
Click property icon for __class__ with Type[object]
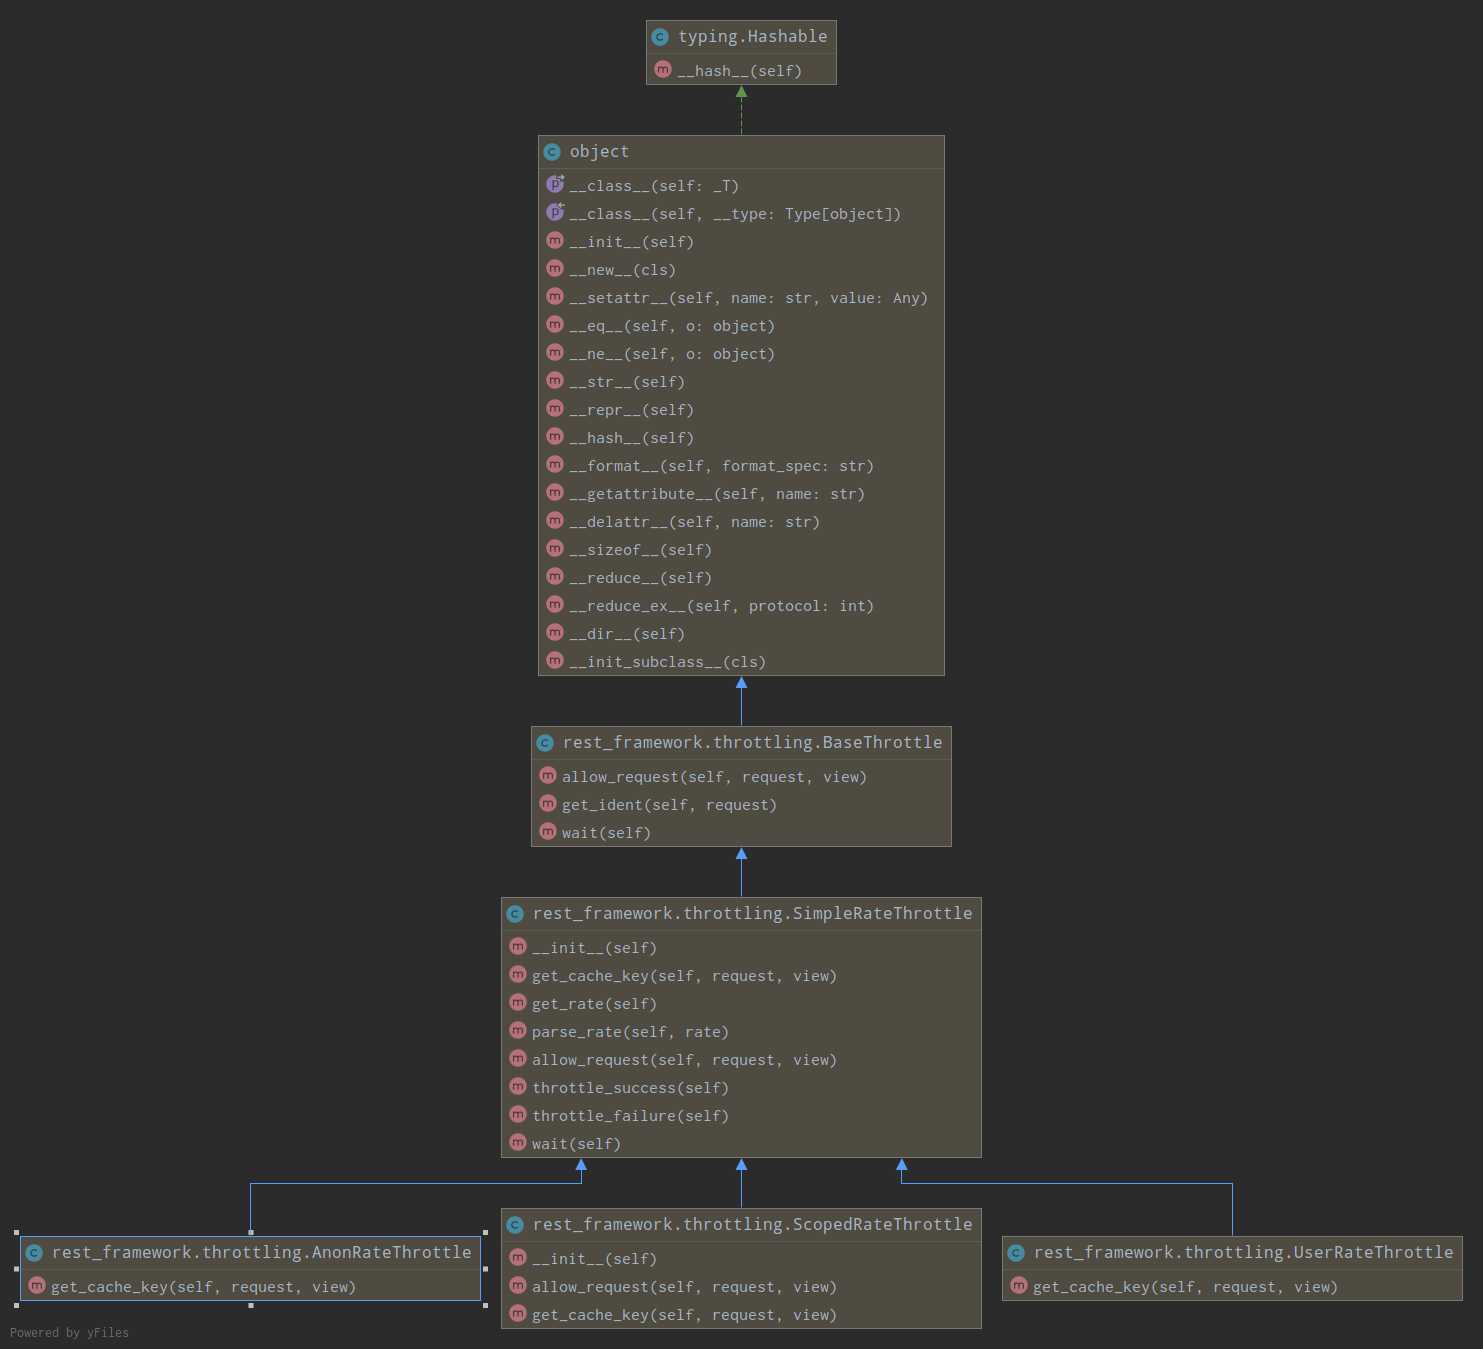coord(555,213)
